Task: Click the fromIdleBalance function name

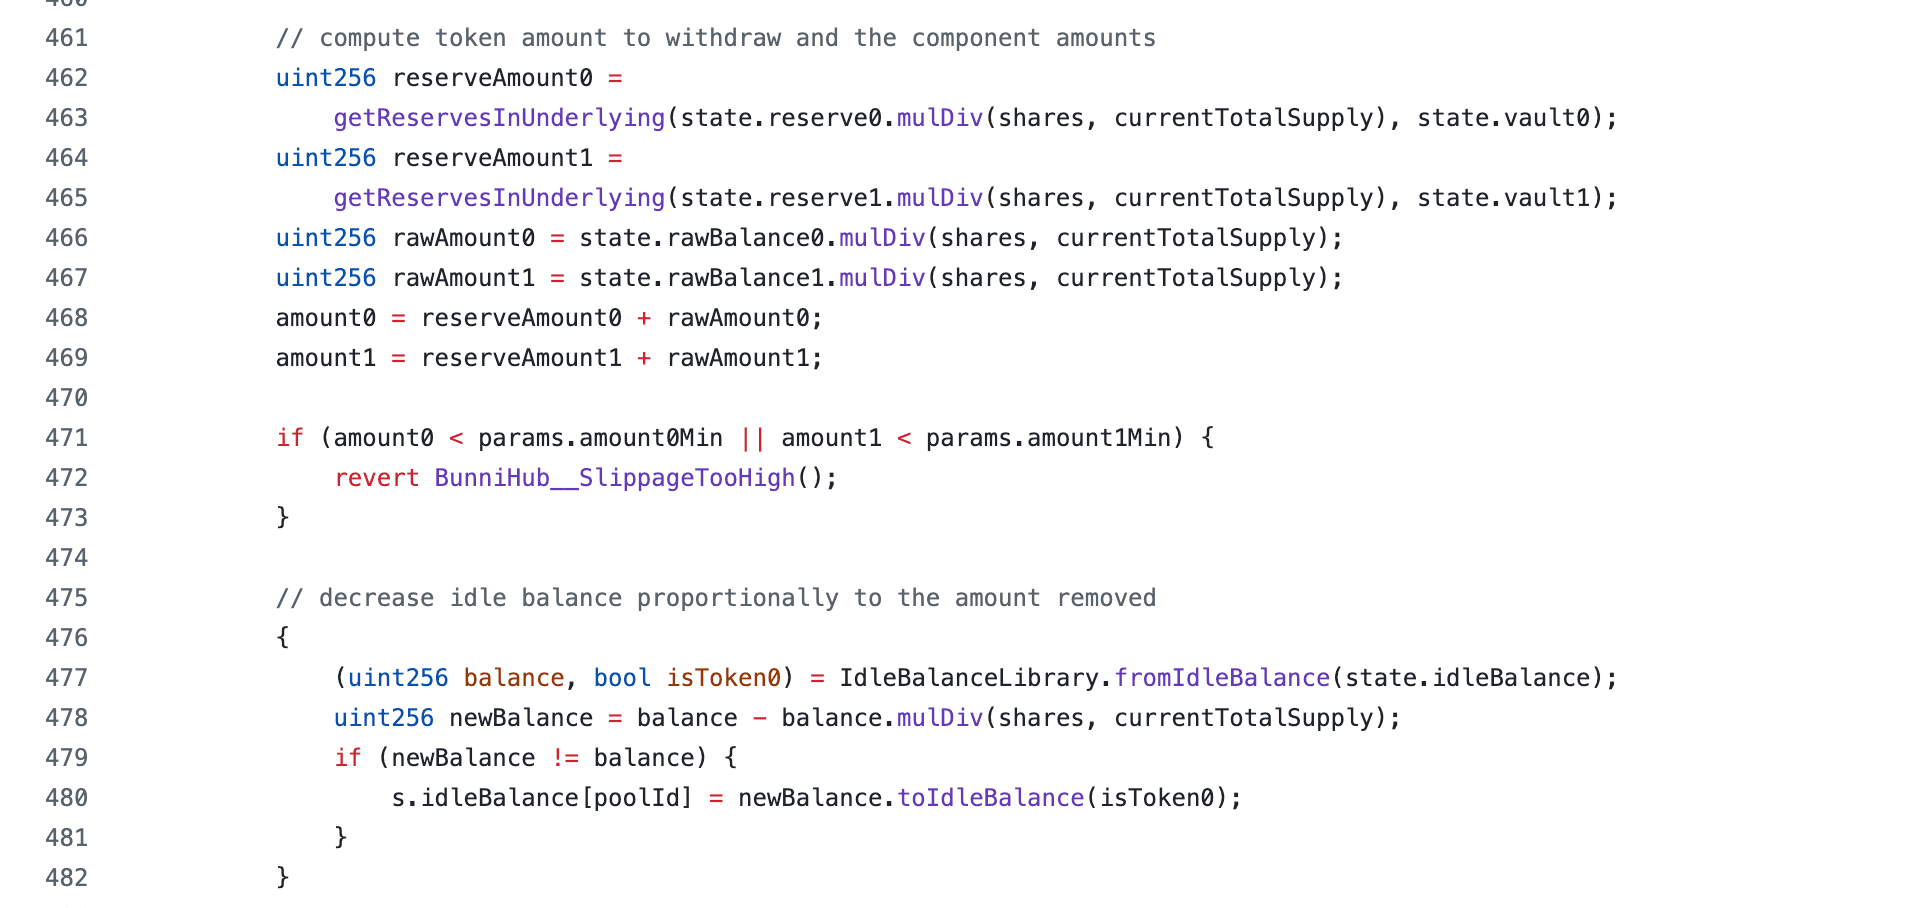Action: [1221, 678]
